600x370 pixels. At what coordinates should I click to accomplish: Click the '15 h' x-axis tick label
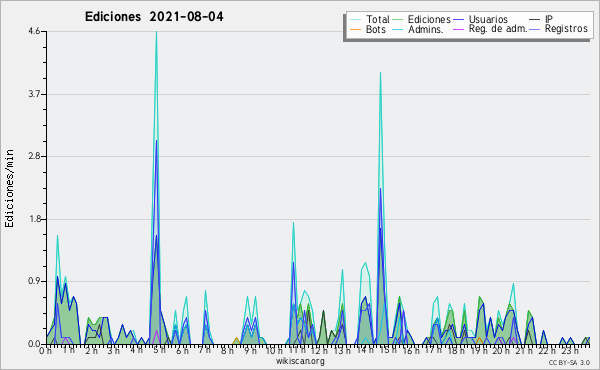pos(388,350)
